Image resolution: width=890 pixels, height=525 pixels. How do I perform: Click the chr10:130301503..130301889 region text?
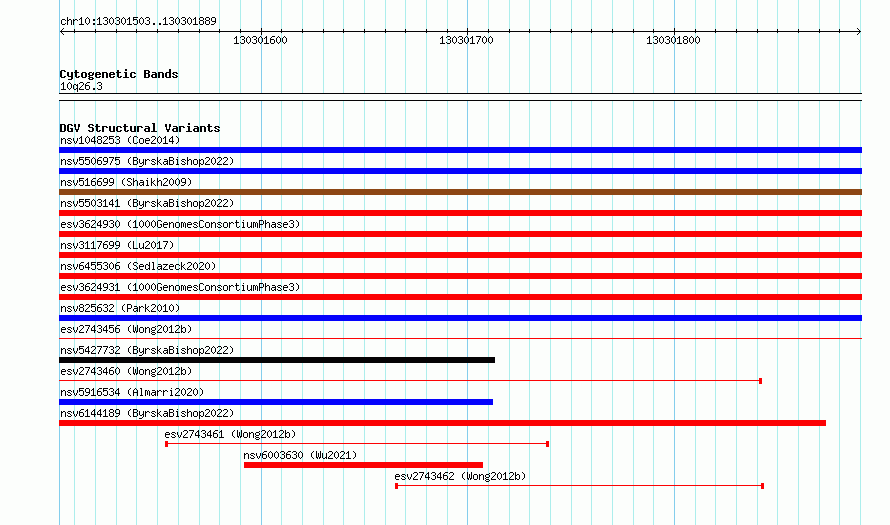tap(138, 21)
